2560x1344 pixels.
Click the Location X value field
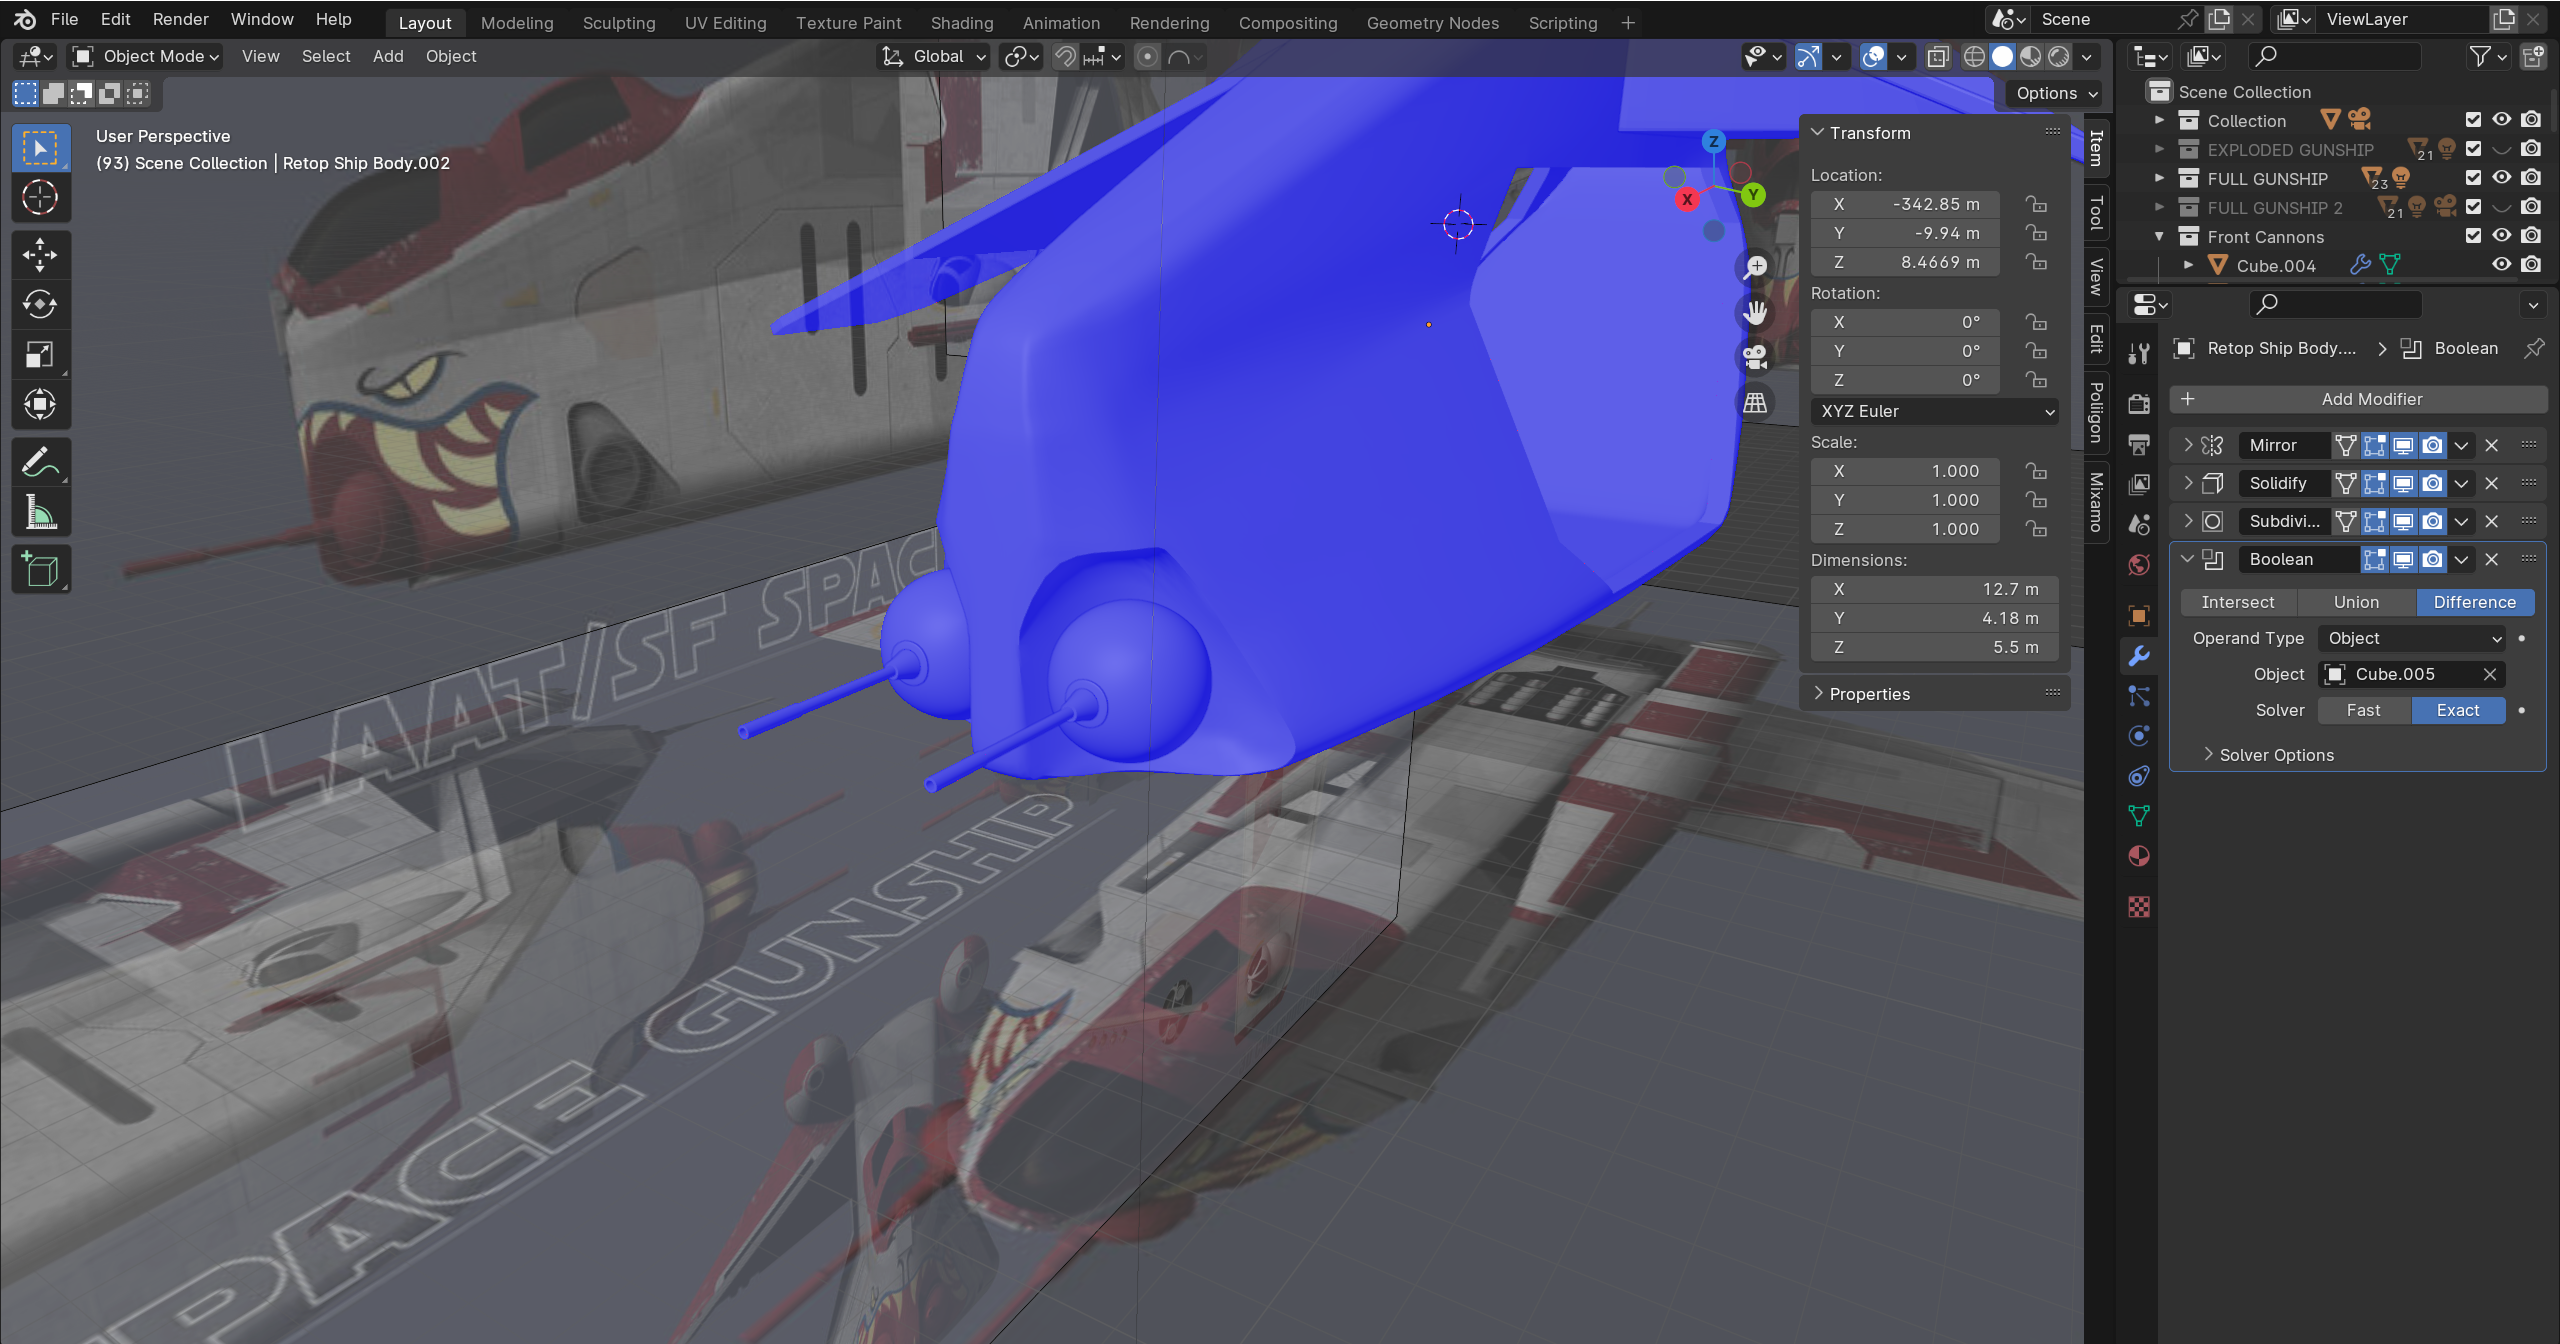1904,204
